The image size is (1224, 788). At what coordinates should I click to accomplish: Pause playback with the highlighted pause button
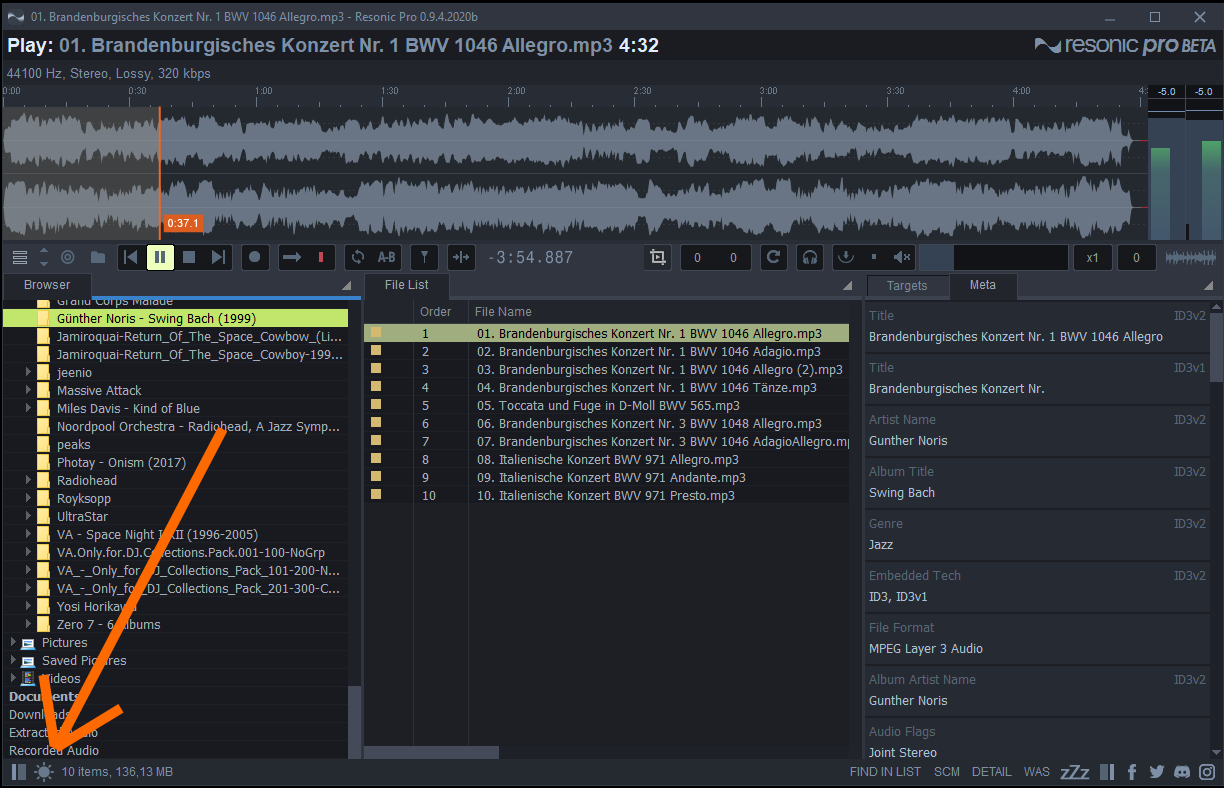(x=160, y=257)
